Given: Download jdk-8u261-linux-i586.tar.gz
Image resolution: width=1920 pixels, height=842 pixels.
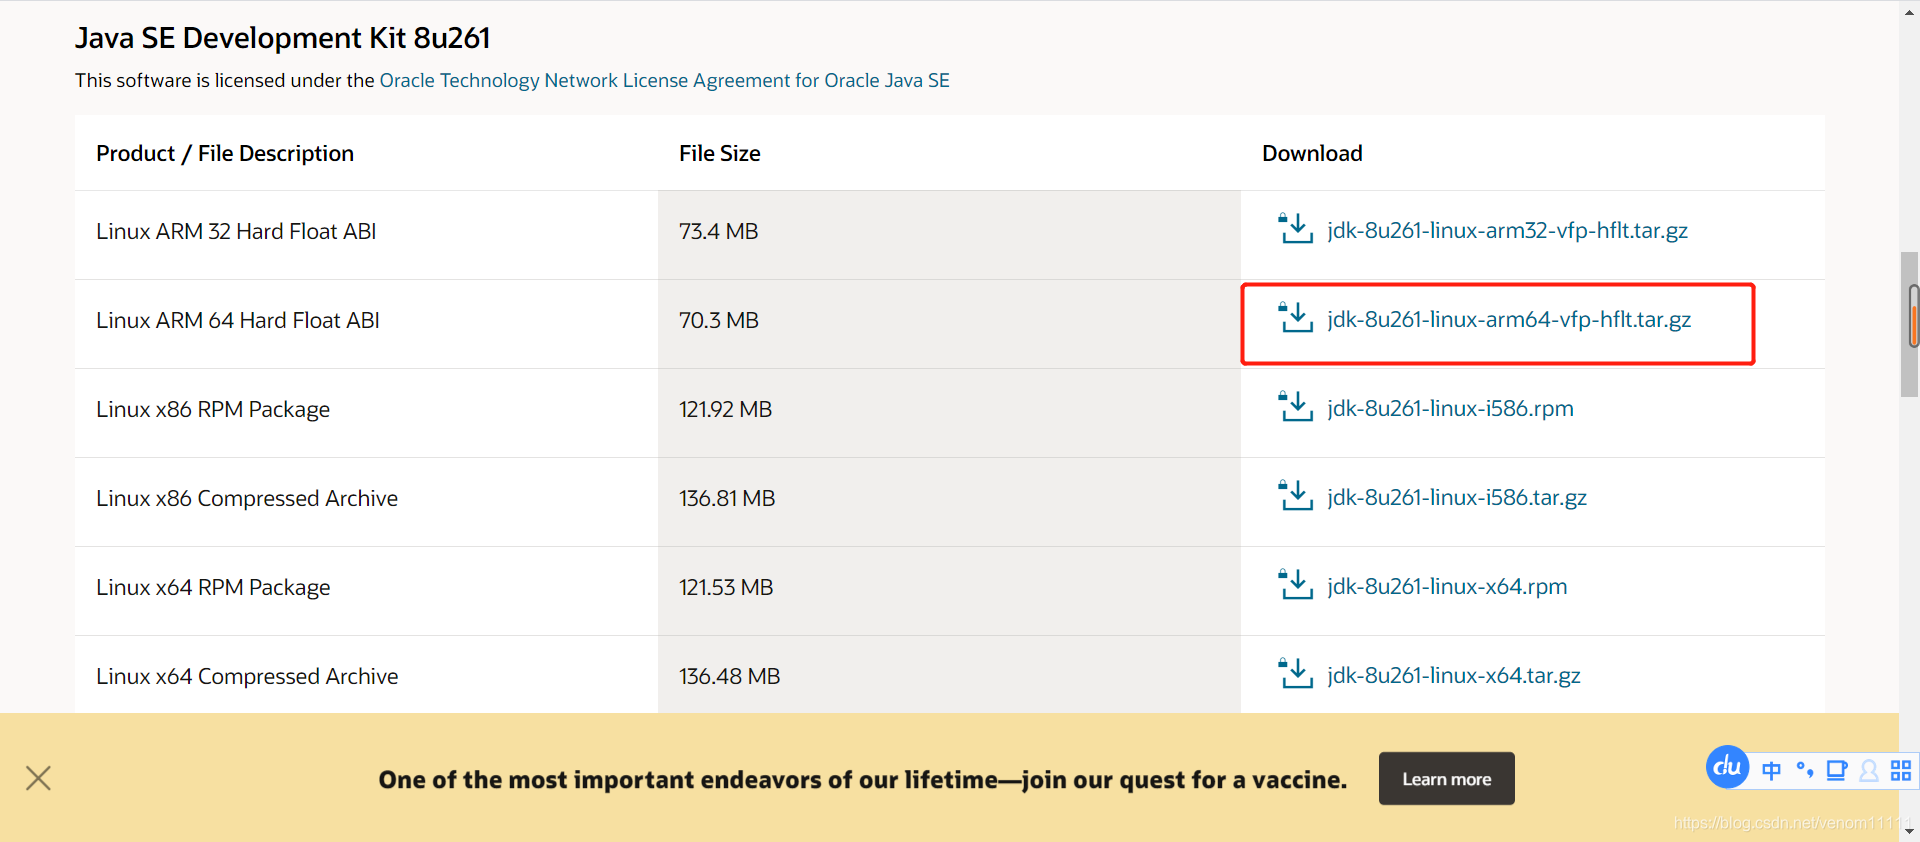Looking at the screenshot, I should click(1457, 497).
